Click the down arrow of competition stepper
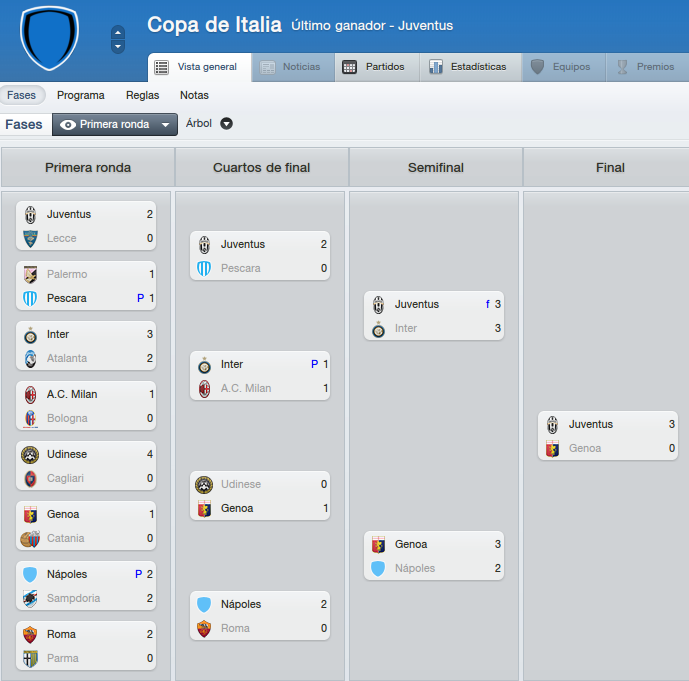This screenshot has height=681, width=689. [118, 46]
